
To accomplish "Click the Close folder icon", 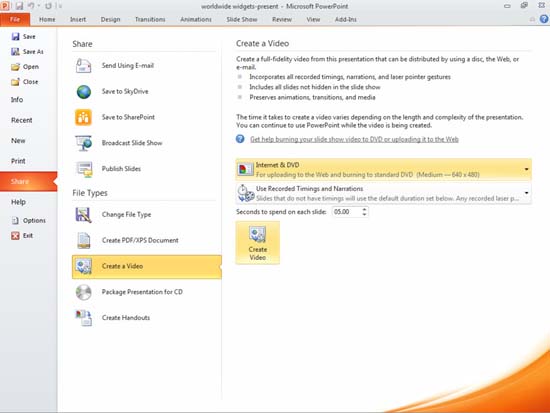I will (15, 82).
